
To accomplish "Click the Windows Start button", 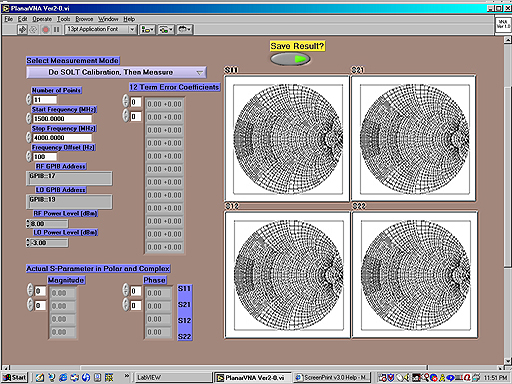I will pyautogui.click(x=15, y=377).
